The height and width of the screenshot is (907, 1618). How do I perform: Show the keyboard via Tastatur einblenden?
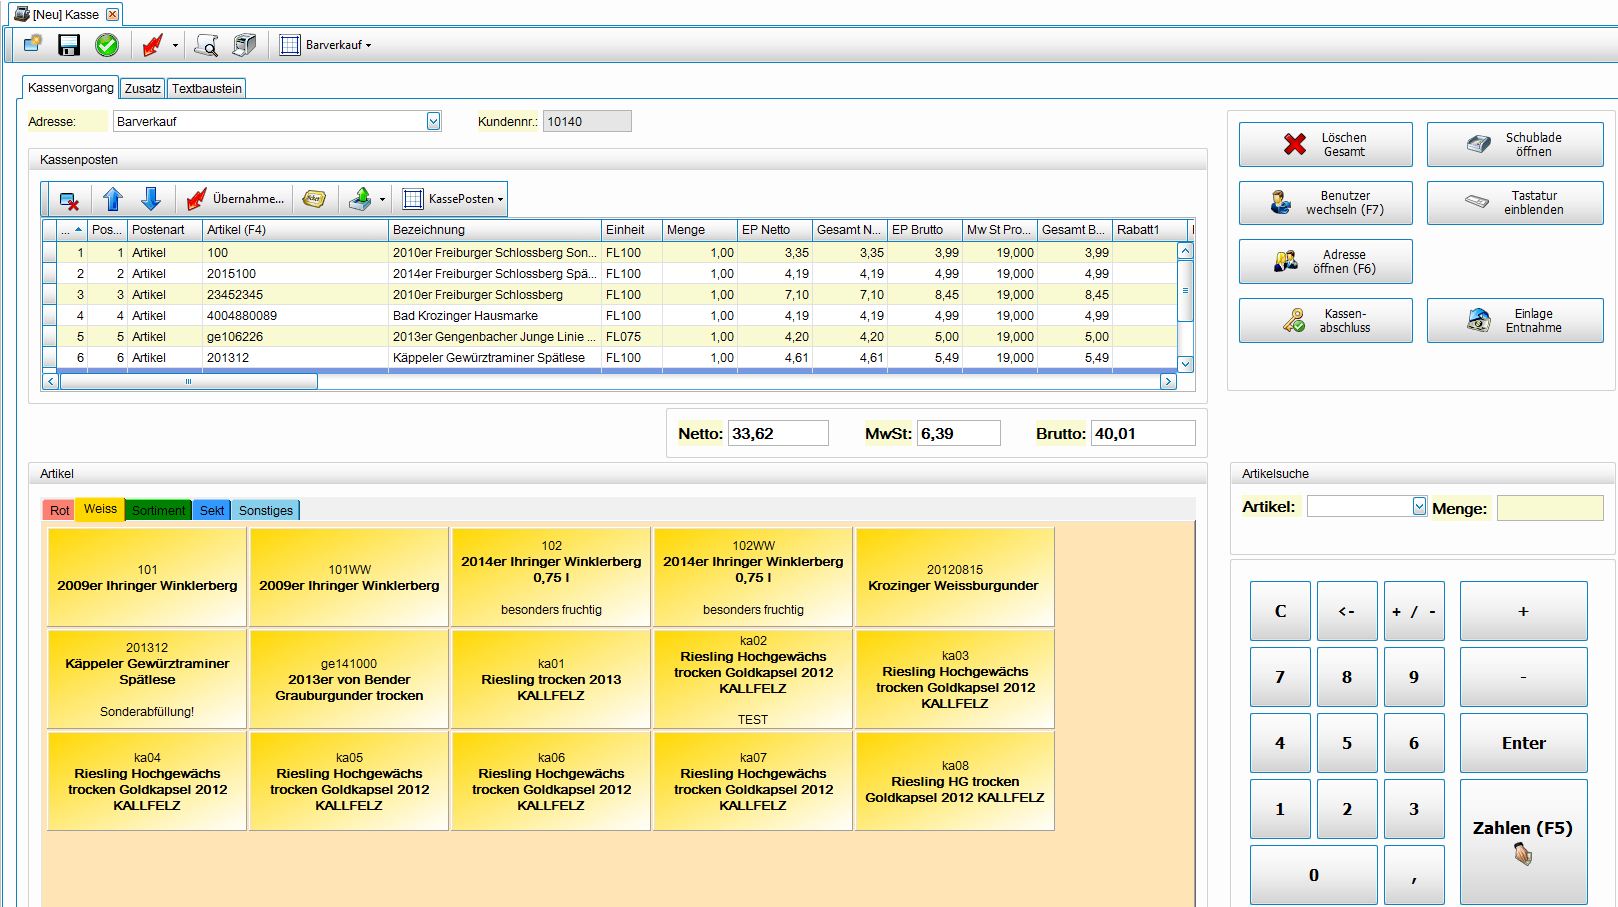pos(1515,203)
